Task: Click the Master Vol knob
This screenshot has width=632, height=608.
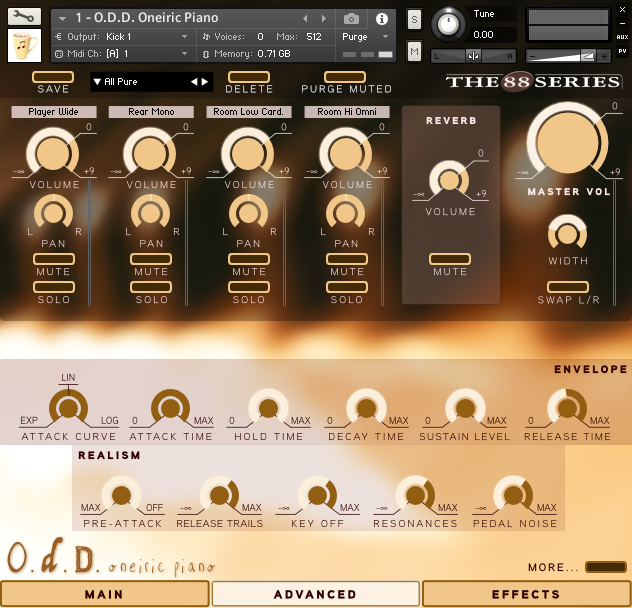Action: click(x=568, y=143)
